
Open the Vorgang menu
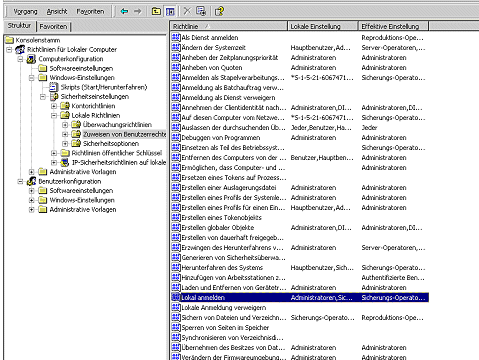tap(25, 12)
